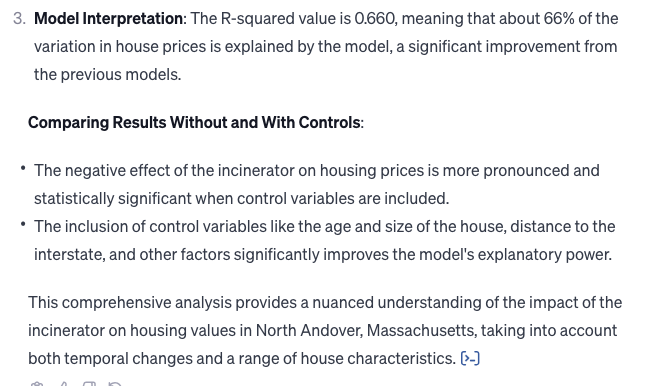Image resolution: width=672 pixels, height=386 pixels.
Task: Click the list number 3 marker
Action: coord(19,18)
